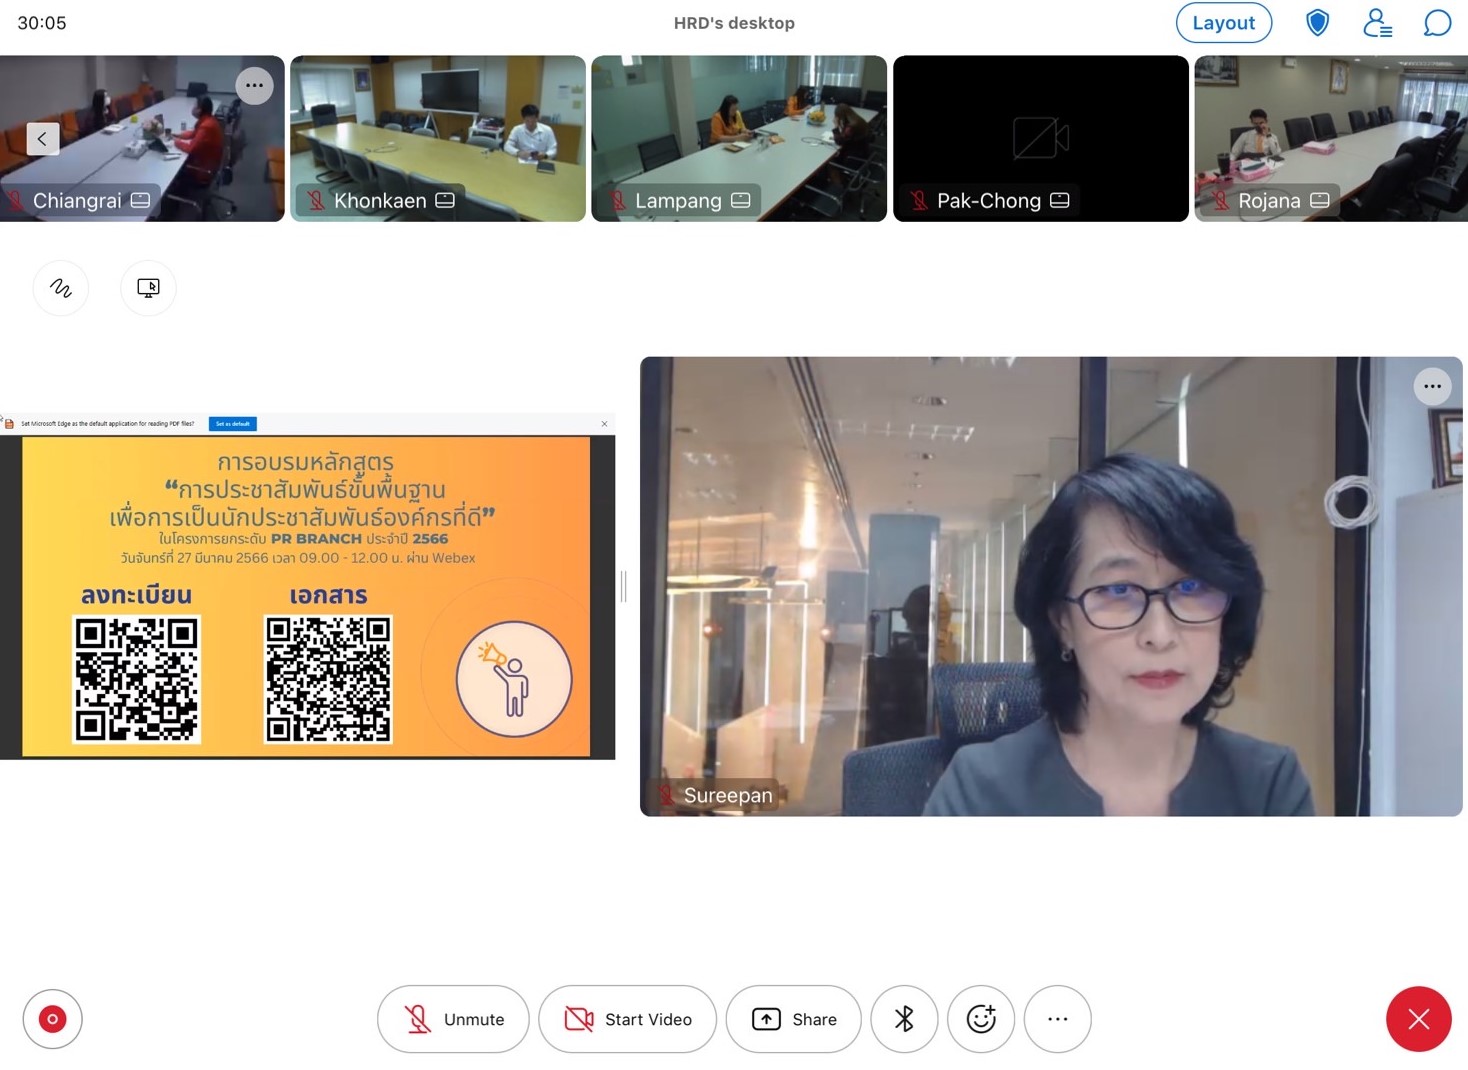Viewport: 1468px width, 1070px height.
Task: Open more options on Sureepan video
Action: [1432, 386]
